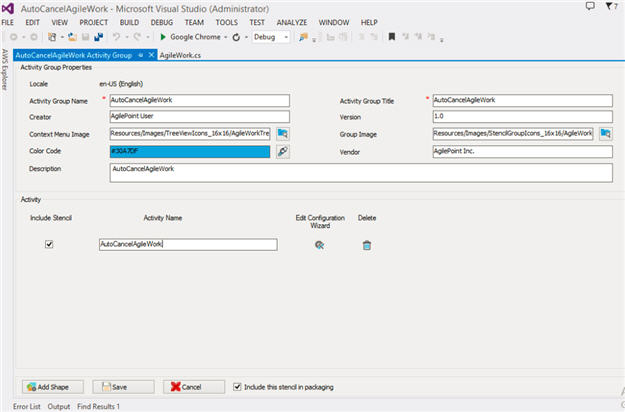The height and width of the screenshot is (412, 625).
Task: Open the FILE menu
Action: pos(8,23)
